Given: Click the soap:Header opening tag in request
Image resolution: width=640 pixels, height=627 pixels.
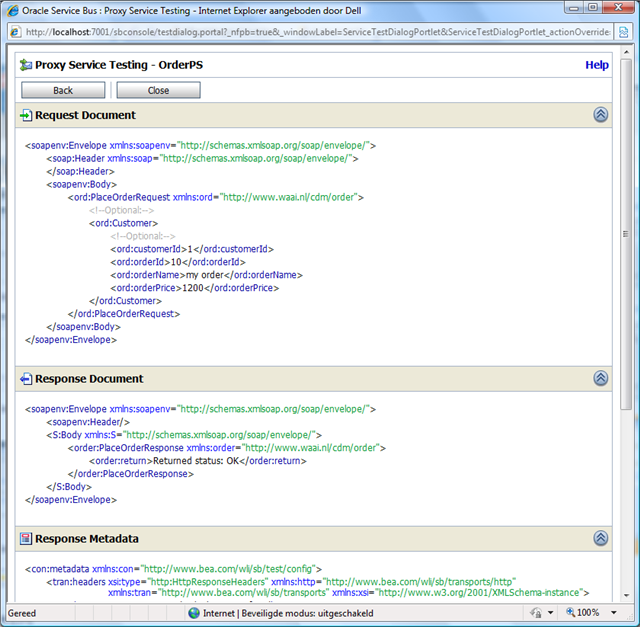Looking at the screenshot, I should [202, 158].
